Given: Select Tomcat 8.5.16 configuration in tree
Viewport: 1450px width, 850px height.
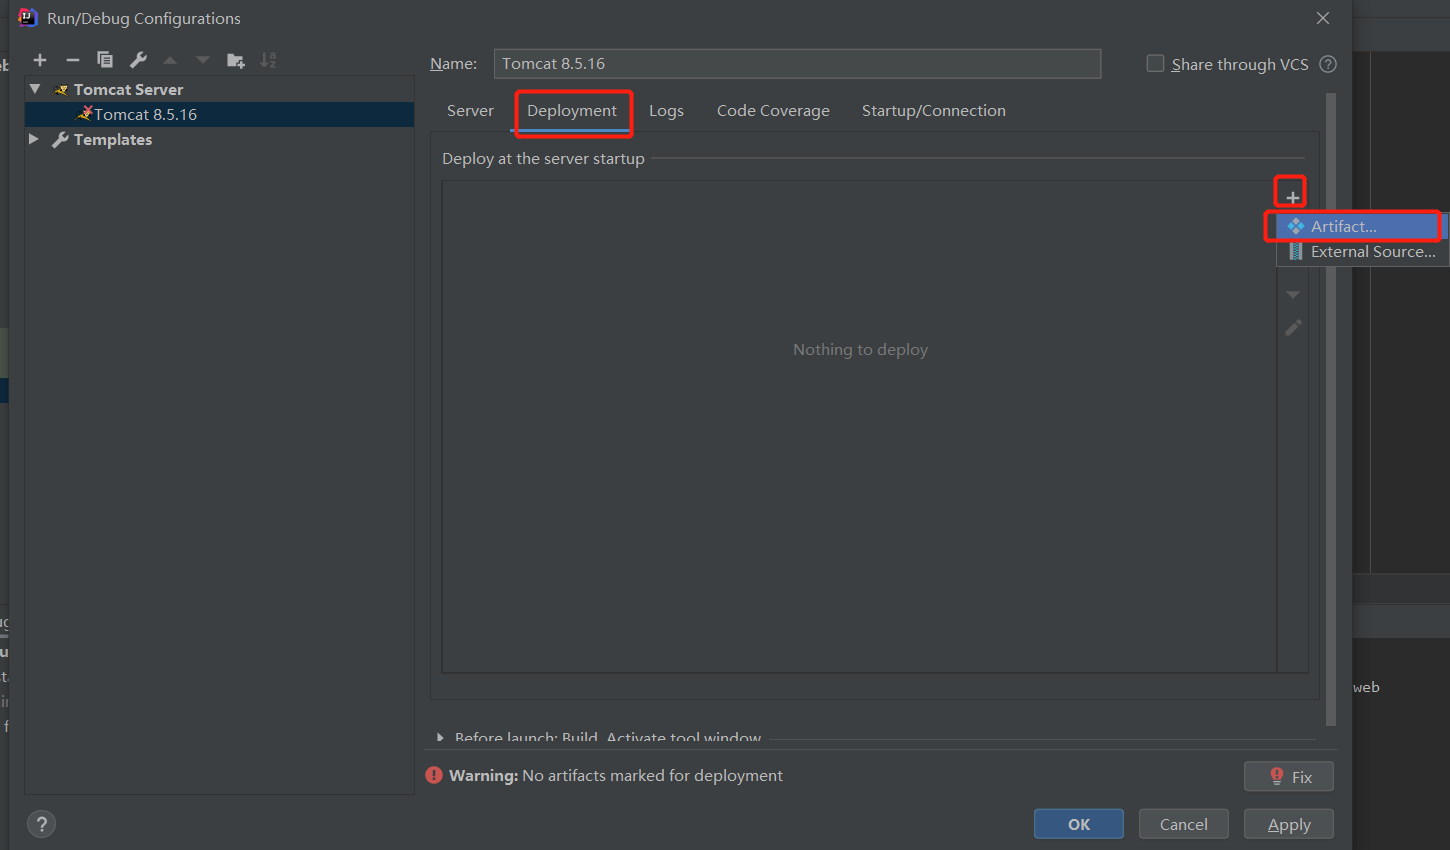Looking at the screenshot, I should point(219,114).
